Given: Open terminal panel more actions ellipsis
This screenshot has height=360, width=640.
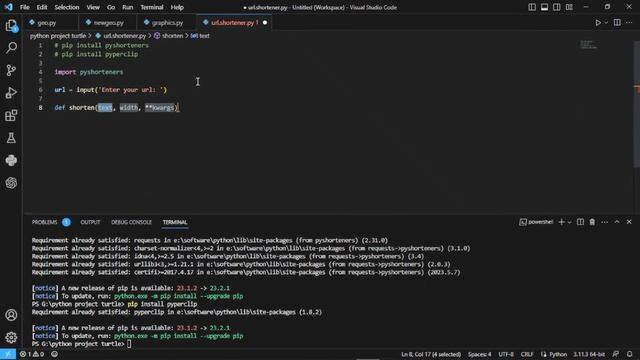Looking at the screenshot, I should pos(604,222).
